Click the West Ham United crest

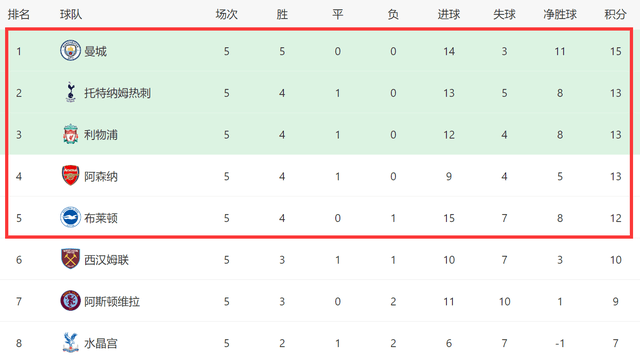(70, 259)
